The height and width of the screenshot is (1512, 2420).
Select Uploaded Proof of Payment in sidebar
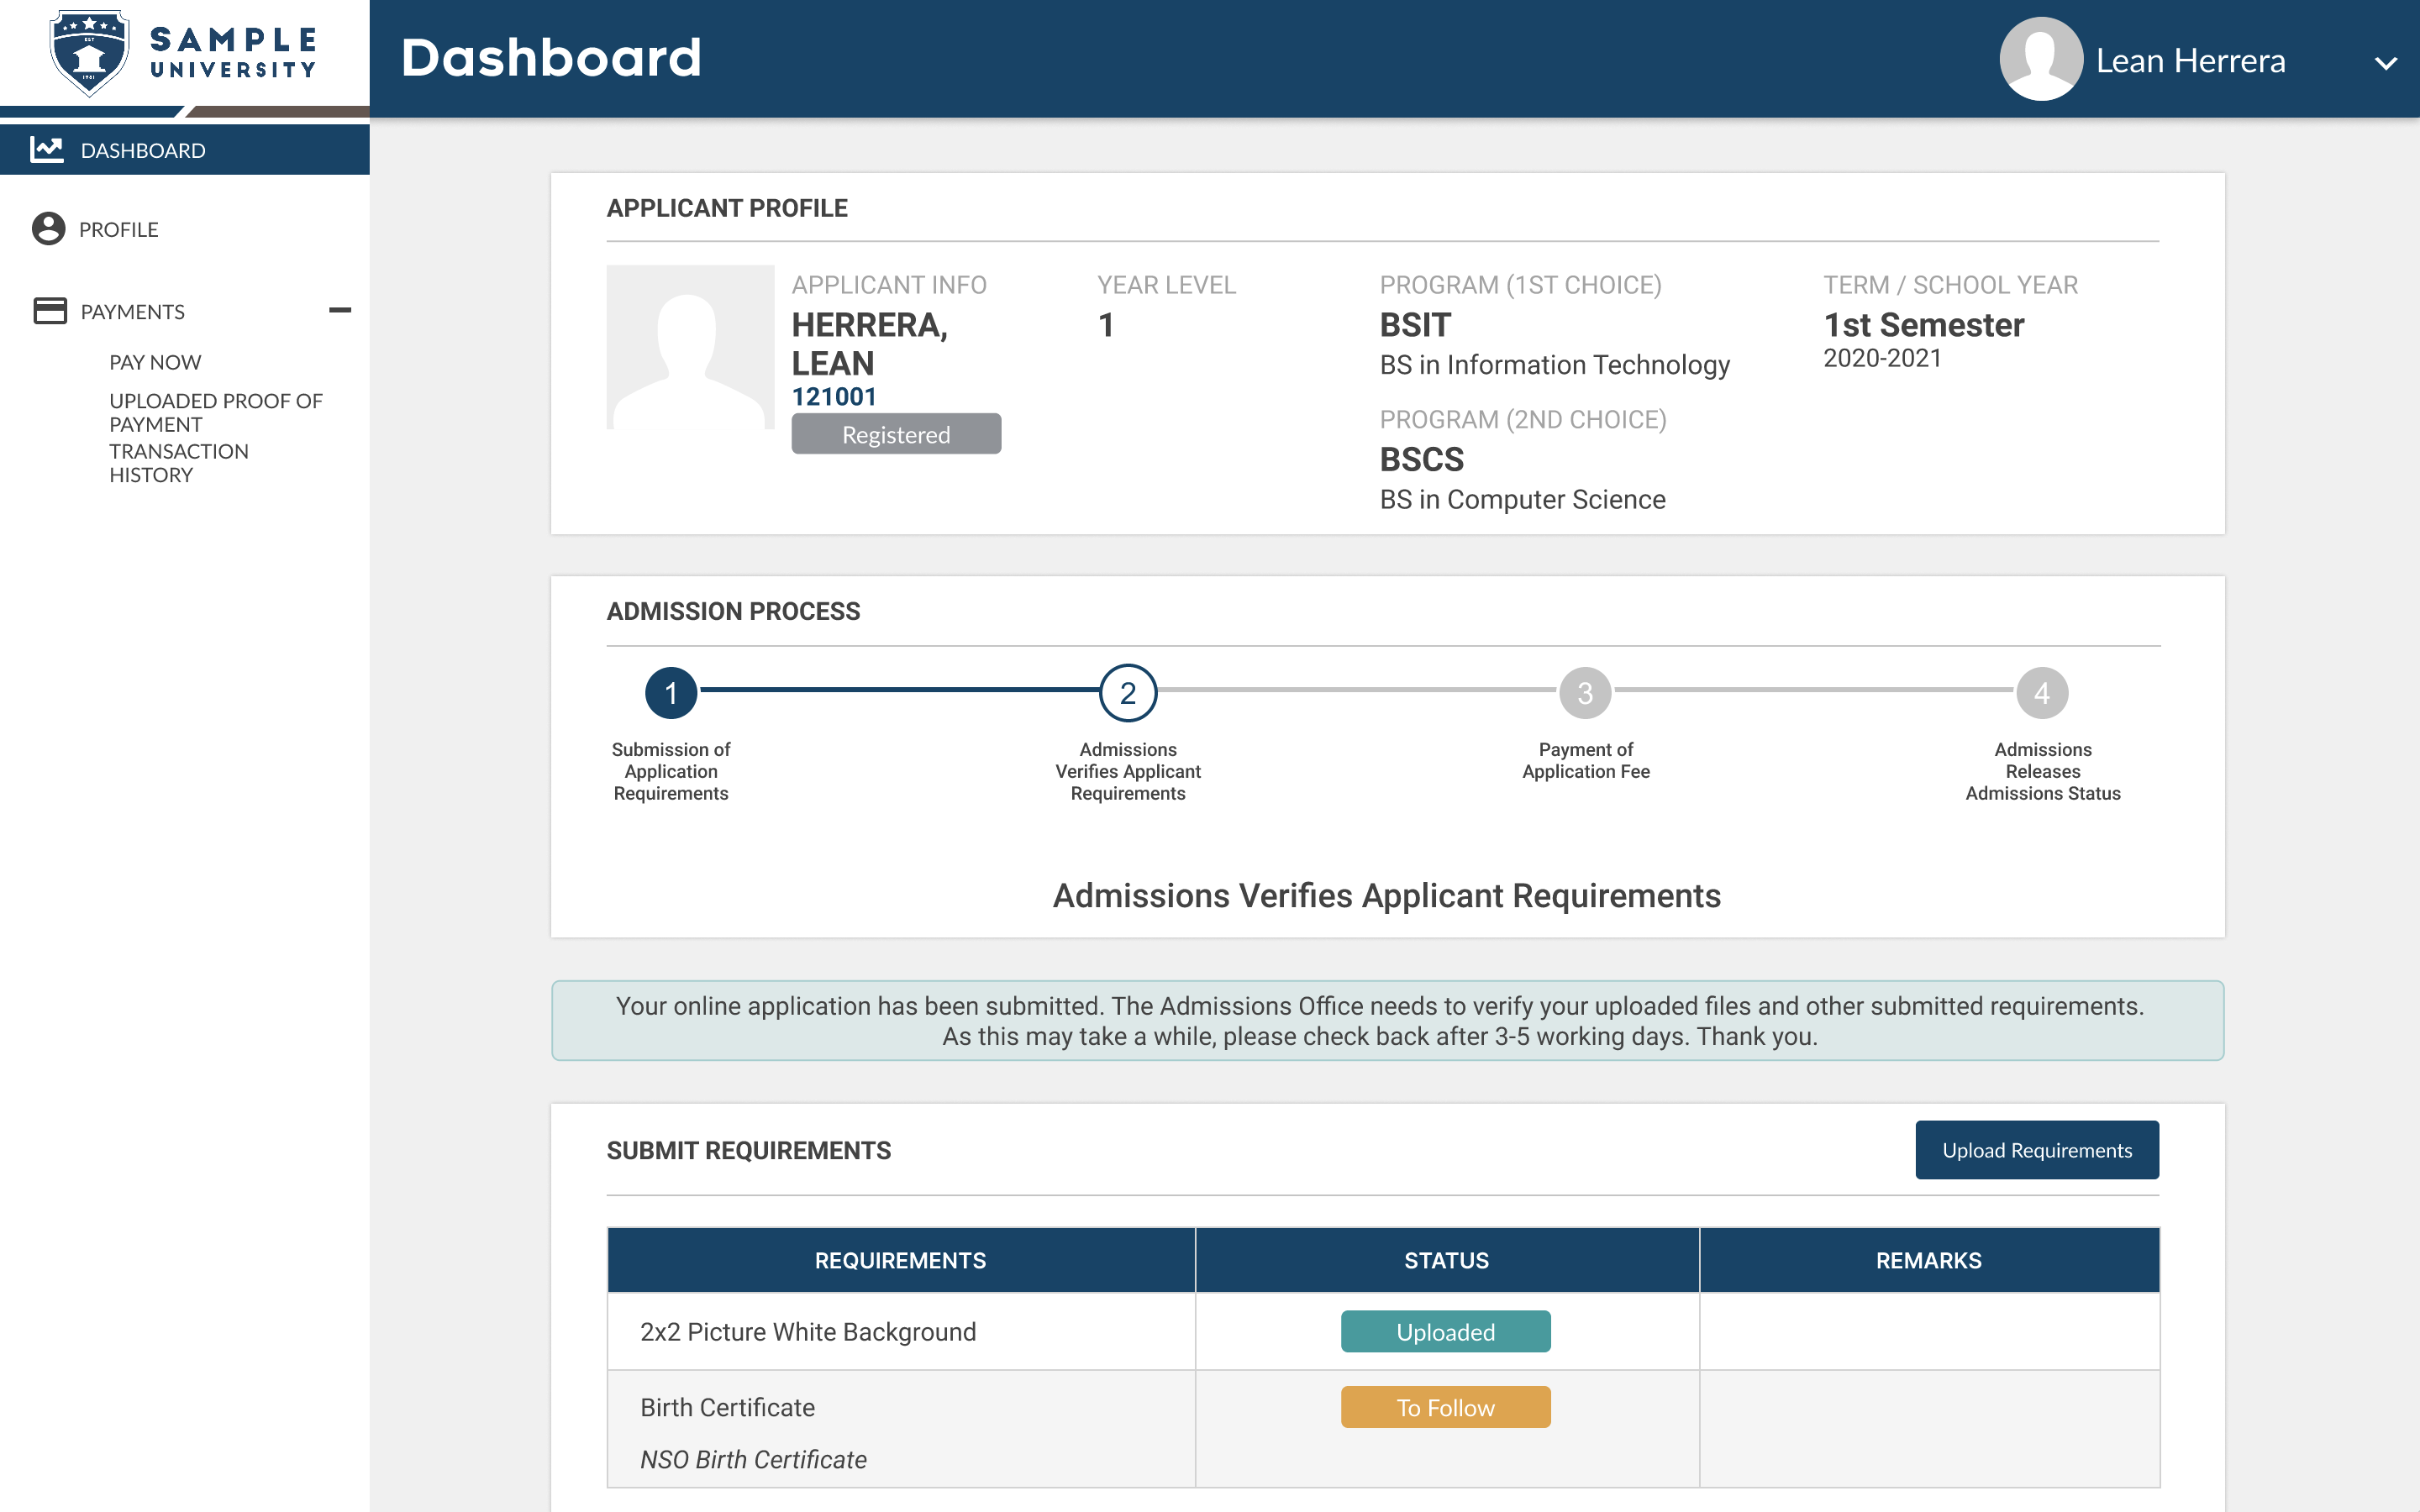click(x=215, y=412)
